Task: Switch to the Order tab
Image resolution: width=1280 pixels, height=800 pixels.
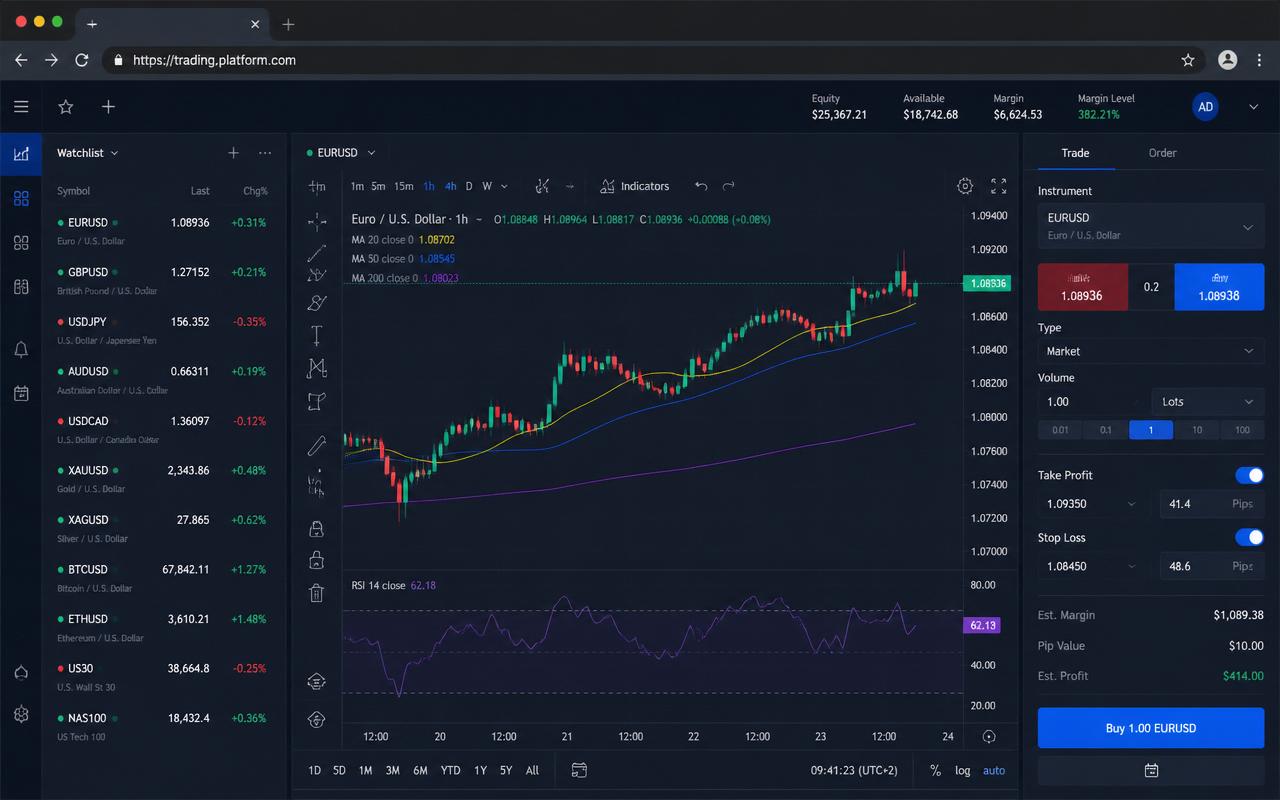Action: pos(1162,153)
